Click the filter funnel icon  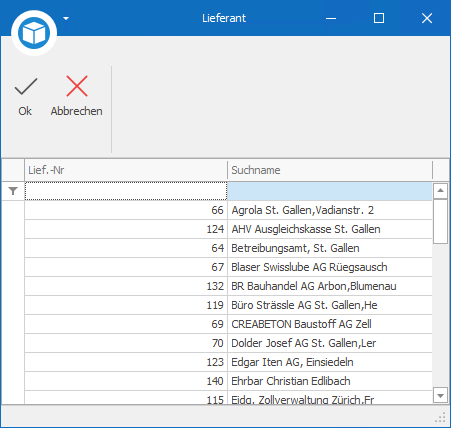pos(13,191)
